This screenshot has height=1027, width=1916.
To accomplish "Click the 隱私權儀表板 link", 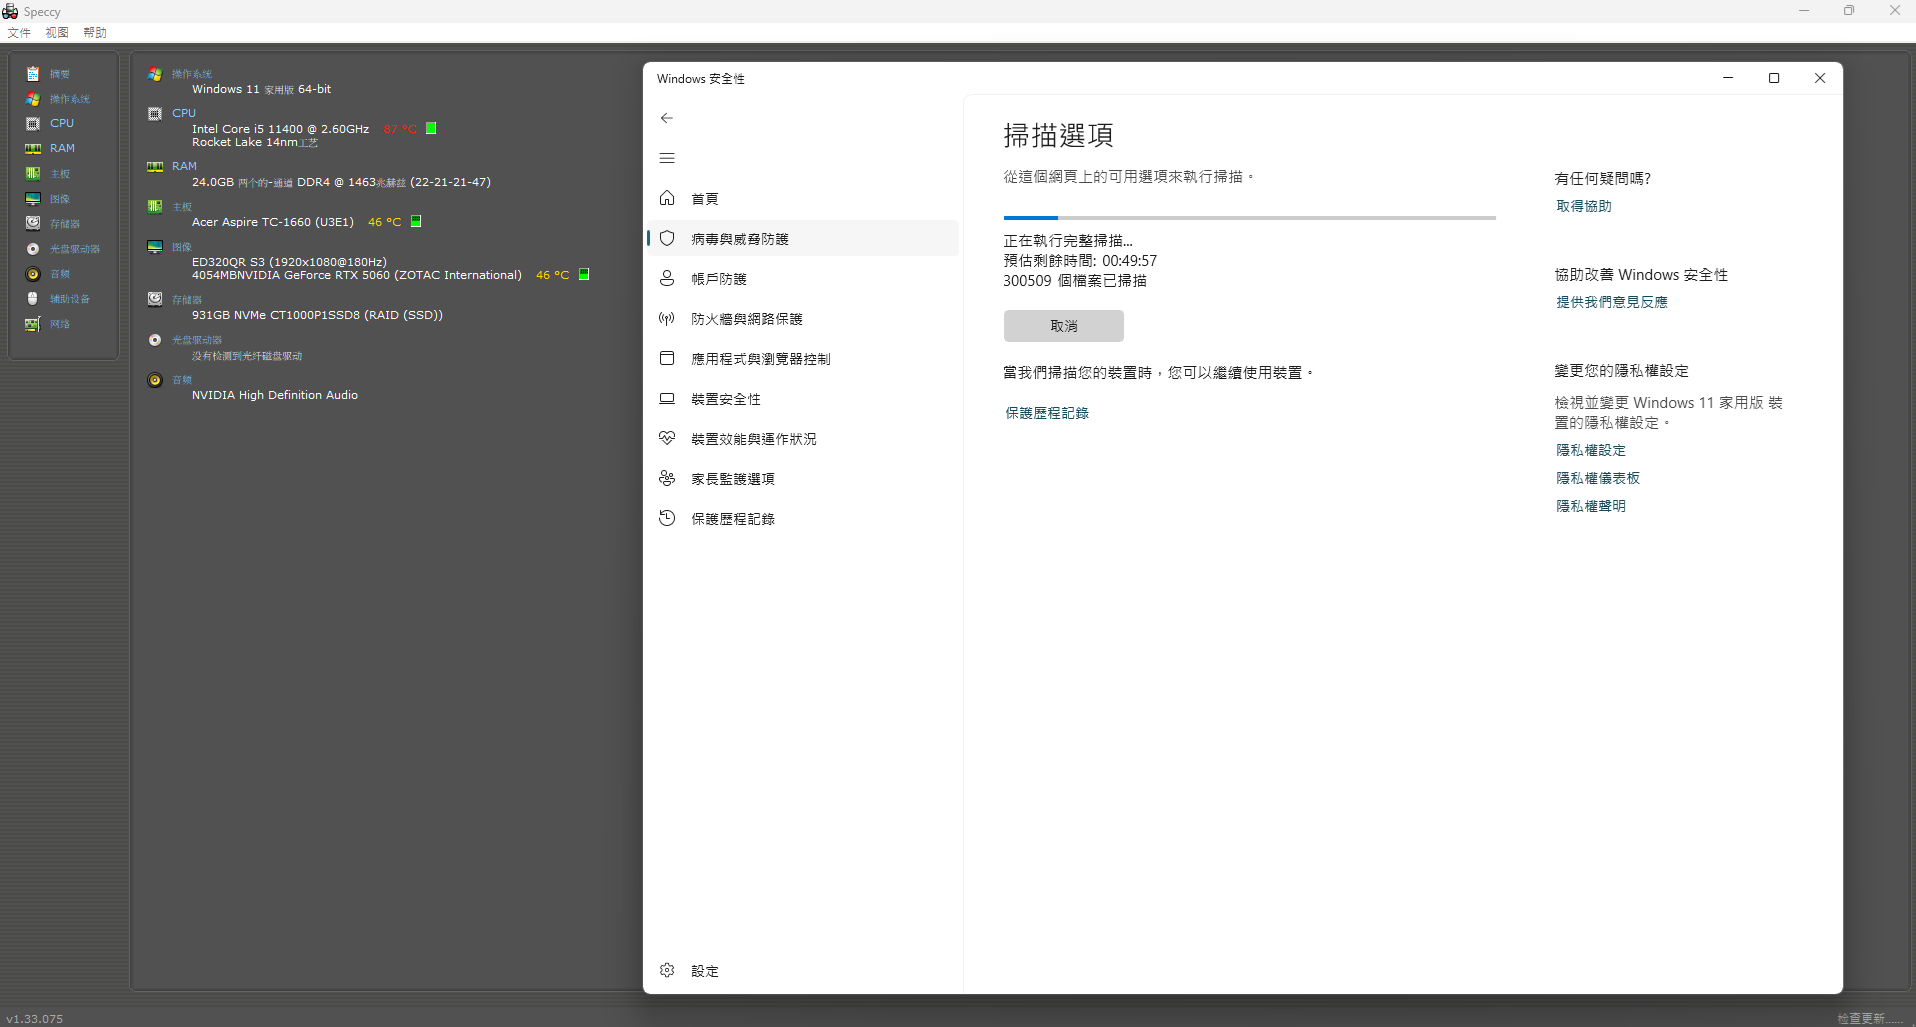I will pyautogui.click(x=1597, y=478).
